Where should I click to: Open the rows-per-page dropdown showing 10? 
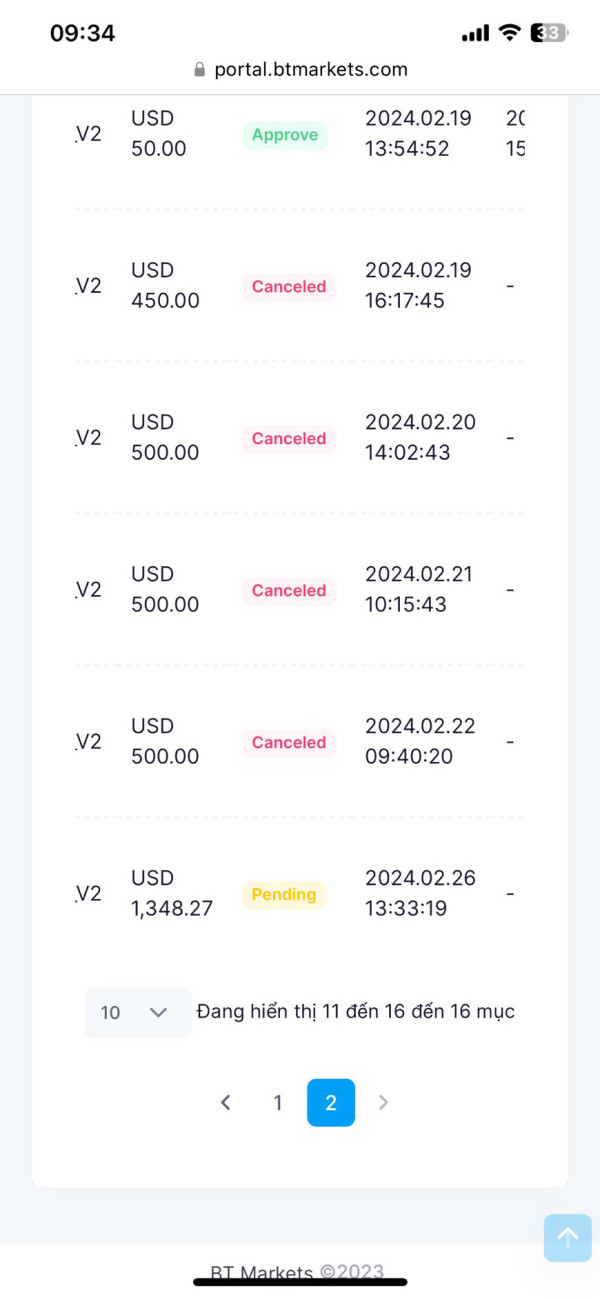[x=137, y=1012]
